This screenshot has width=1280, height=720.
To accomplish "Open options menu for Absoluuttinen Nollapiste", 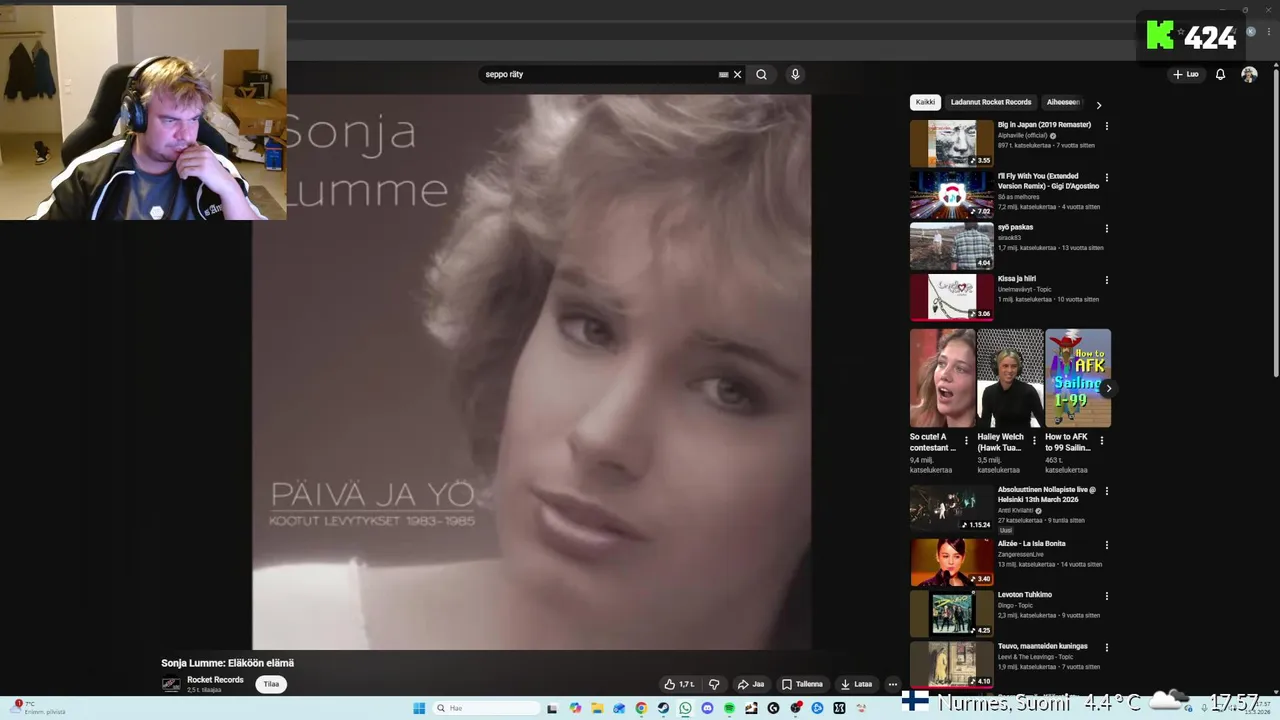I will pos(1106,491).
